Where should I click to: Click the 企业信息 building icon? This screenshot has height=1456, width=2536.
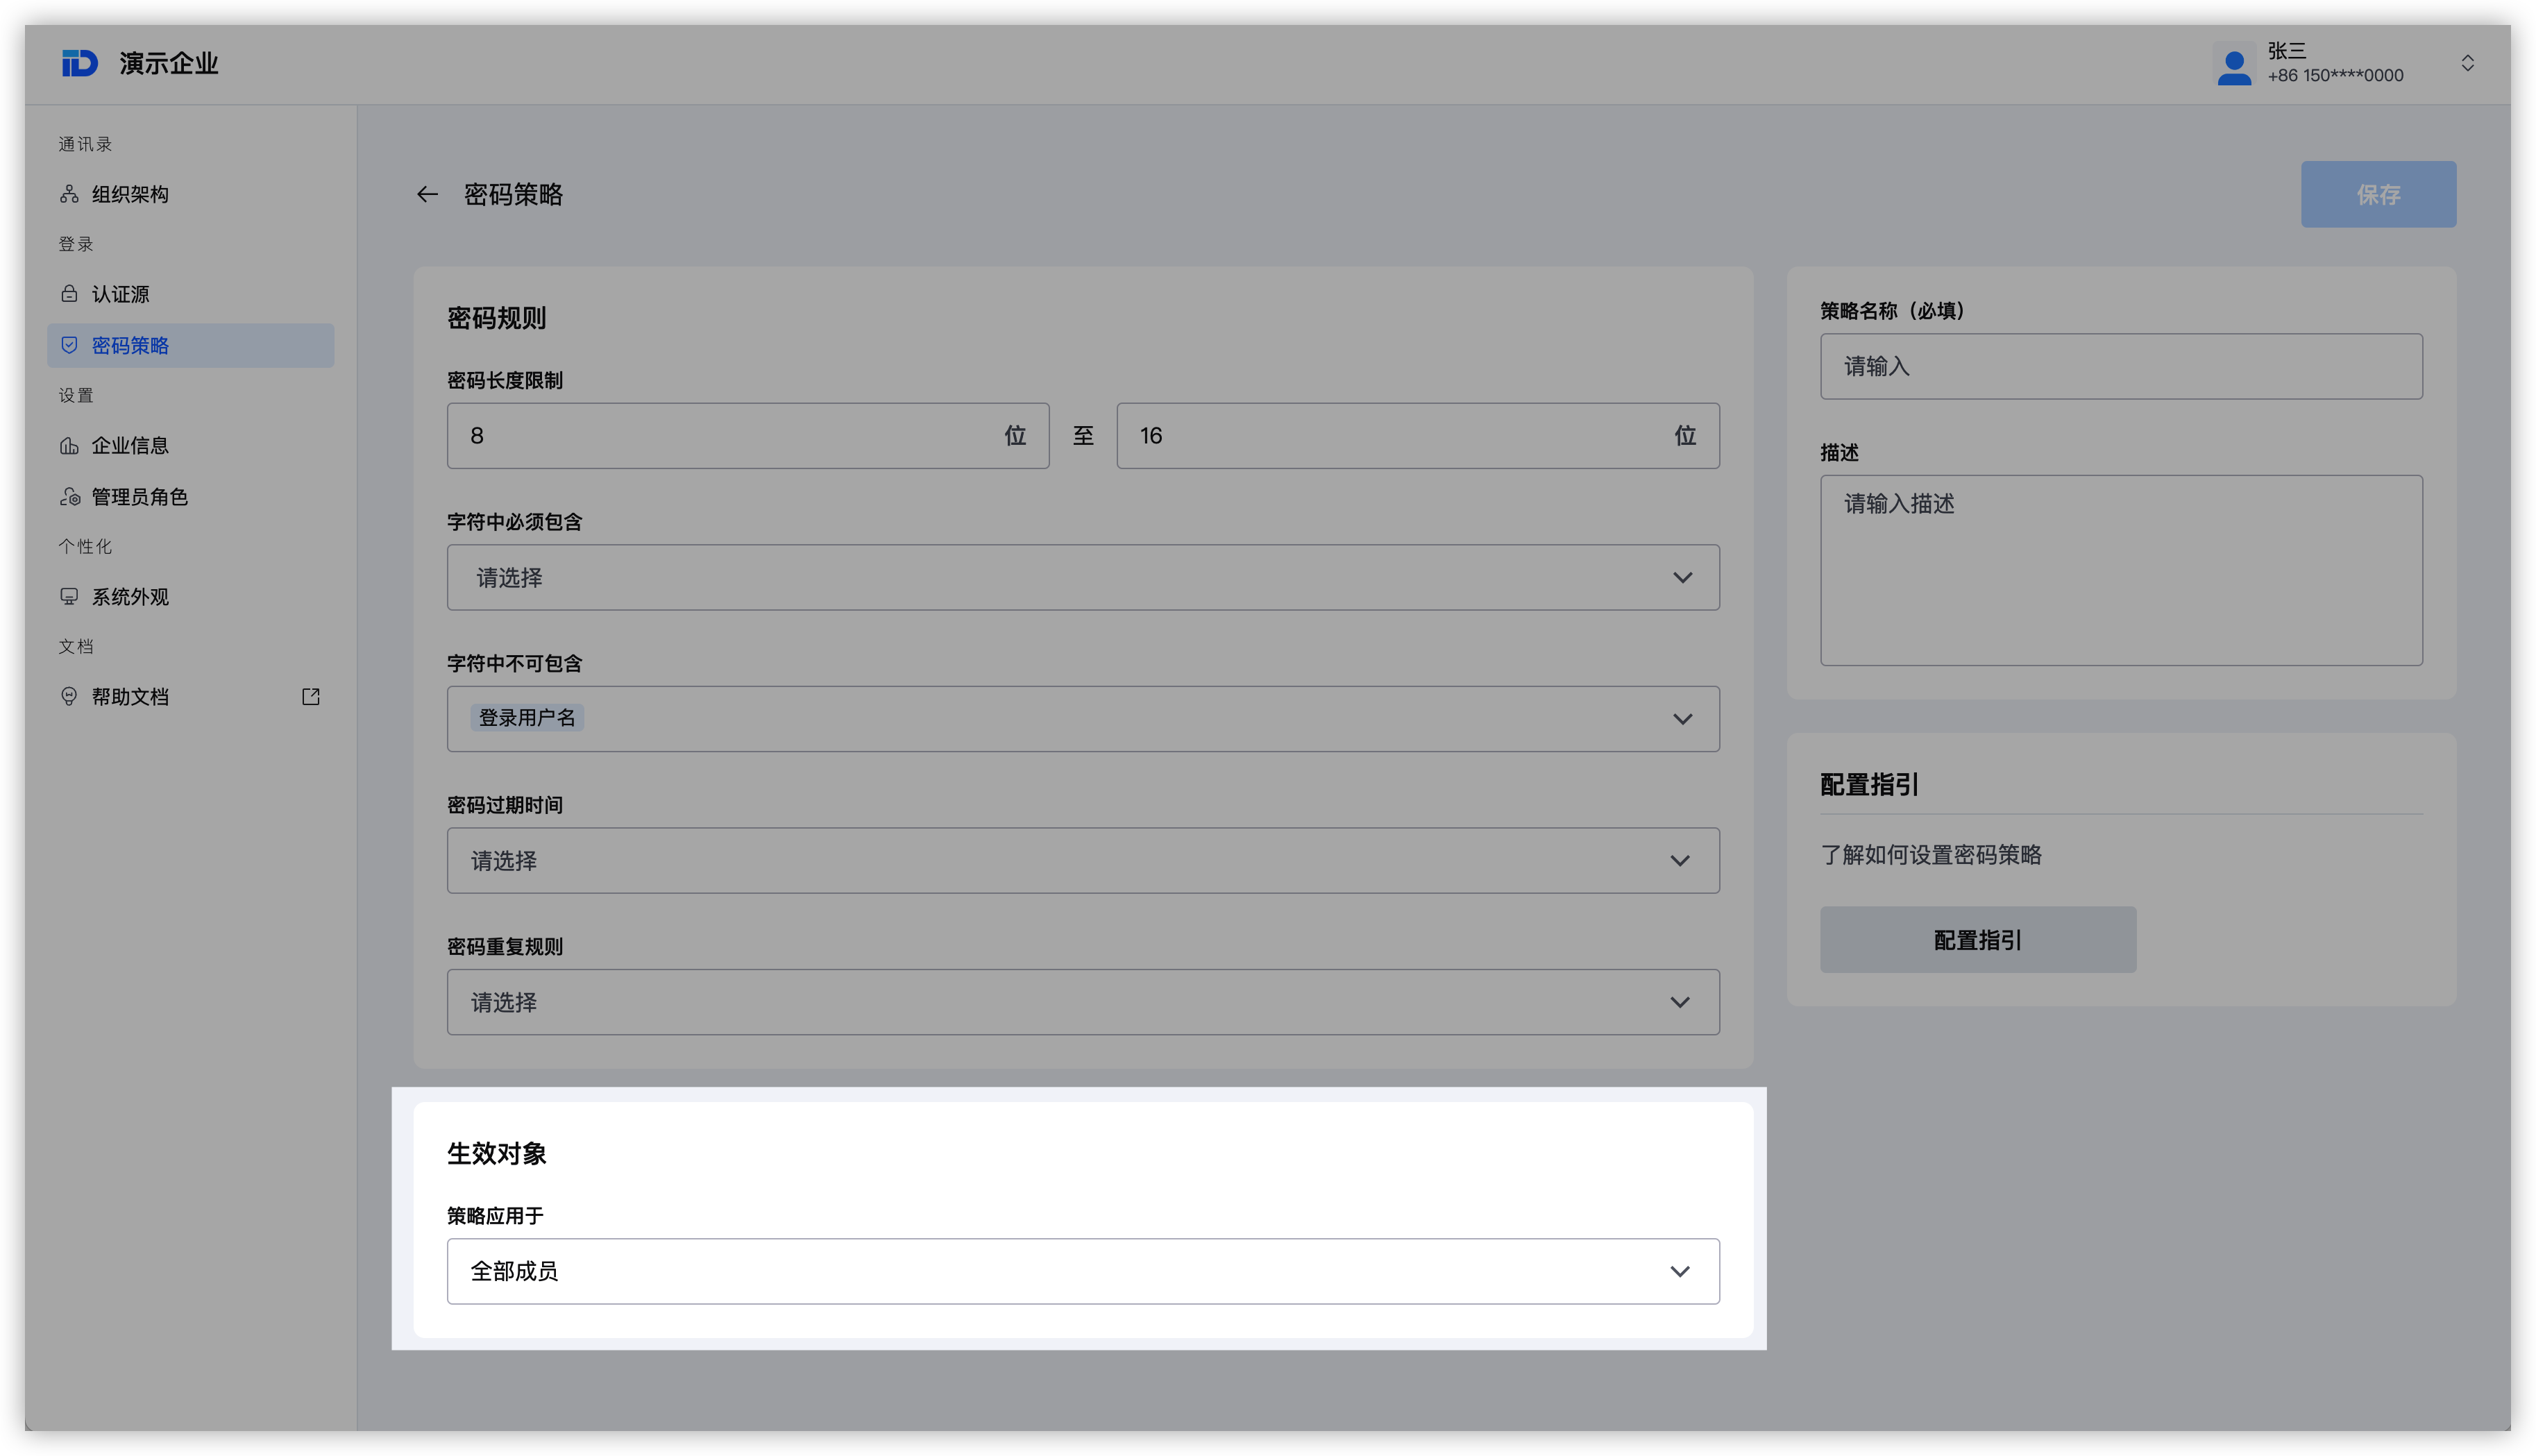69,446
